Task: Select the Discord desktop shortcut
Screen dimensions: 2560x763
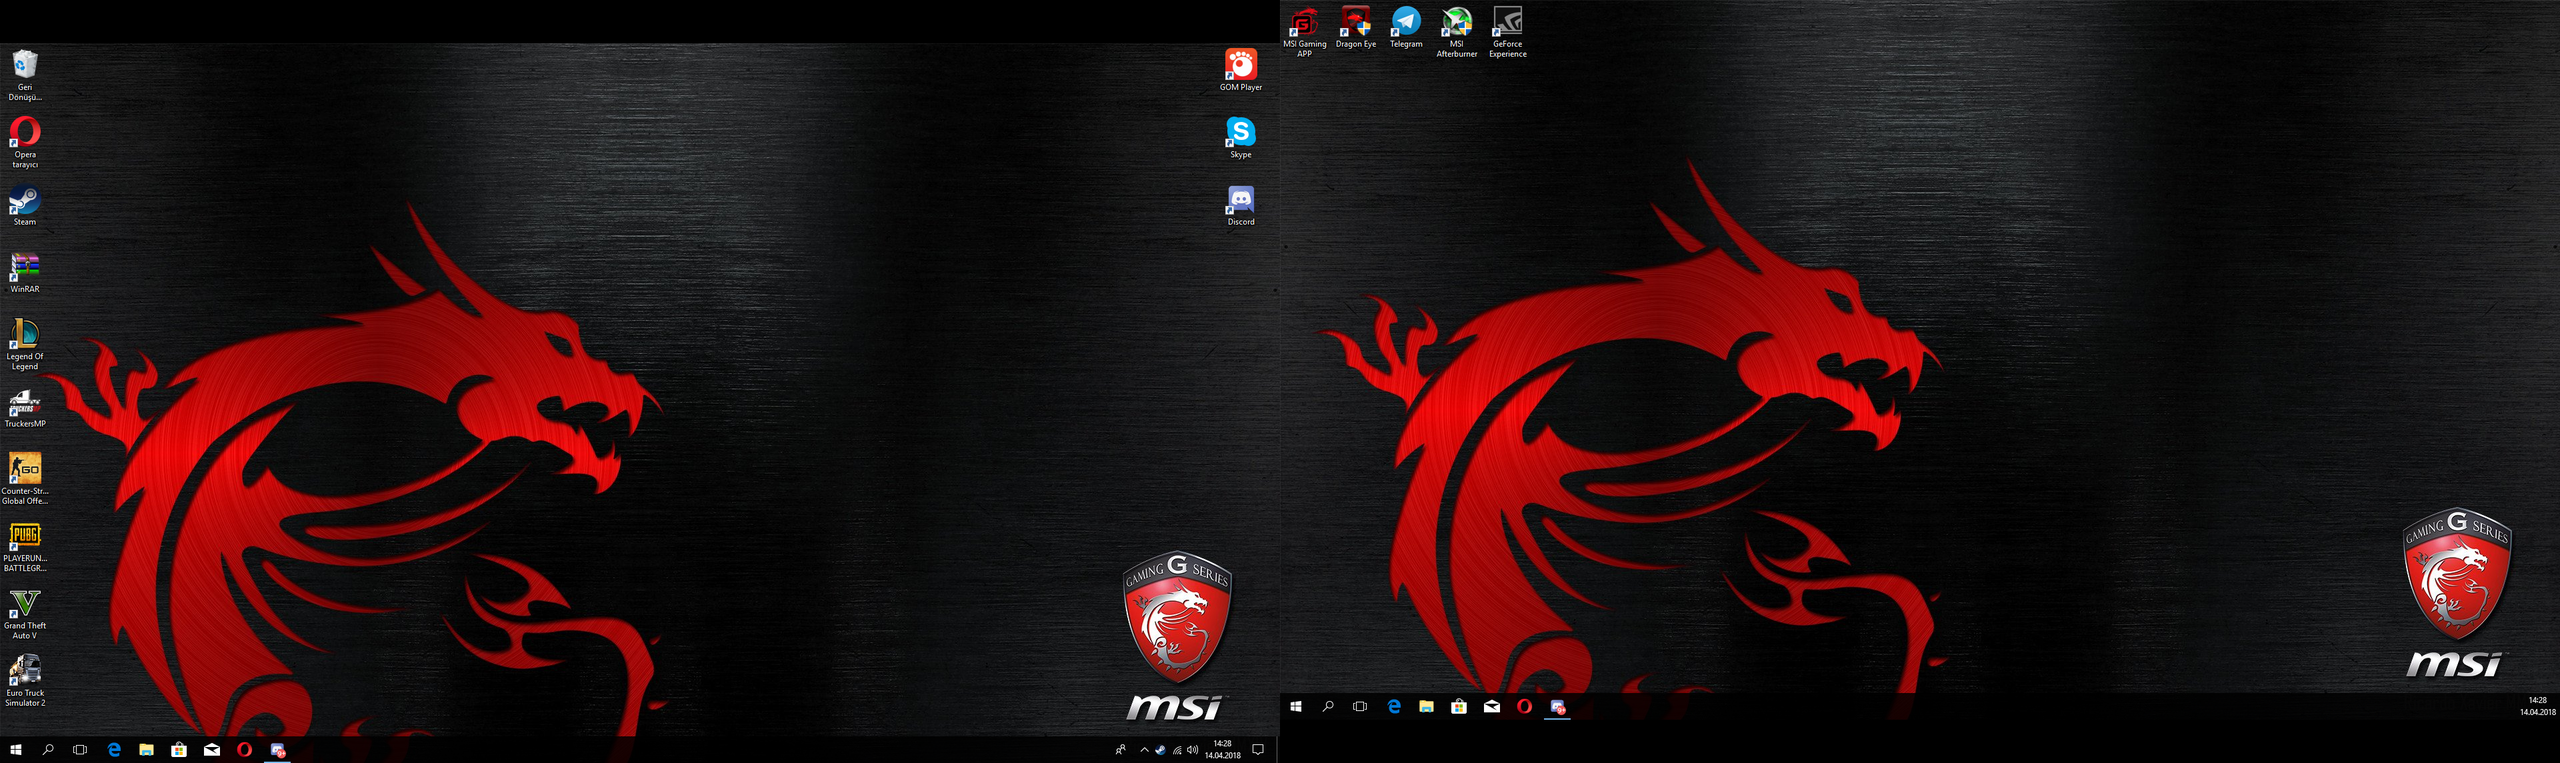Action: (x=1240, y=206)
